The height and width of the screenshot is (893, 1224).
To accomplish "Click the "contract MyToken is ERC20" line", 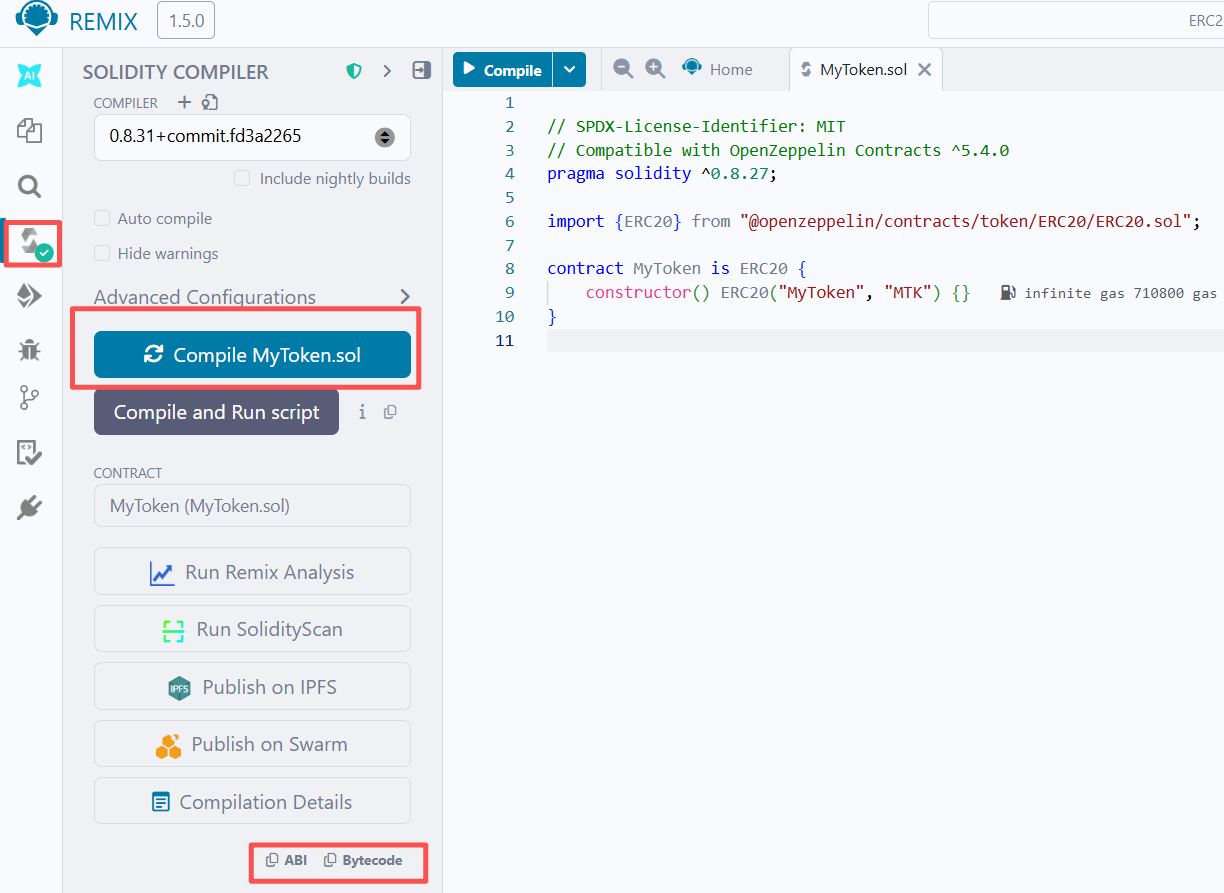I will [677, 268].
